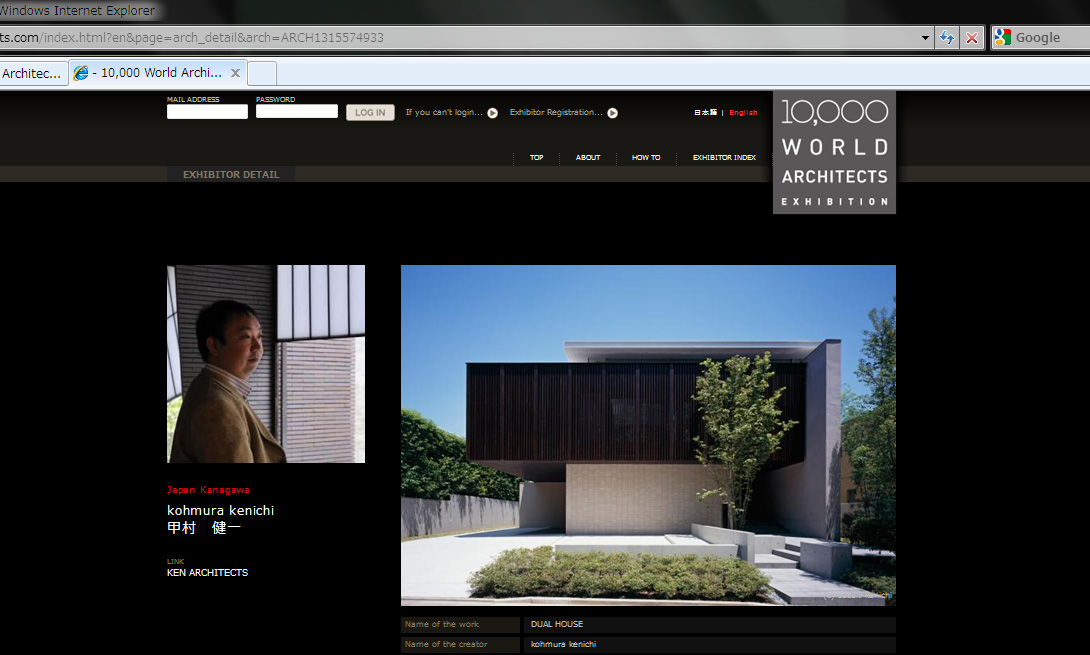Click the arrow icon after 'If you can't login...'

492,113
